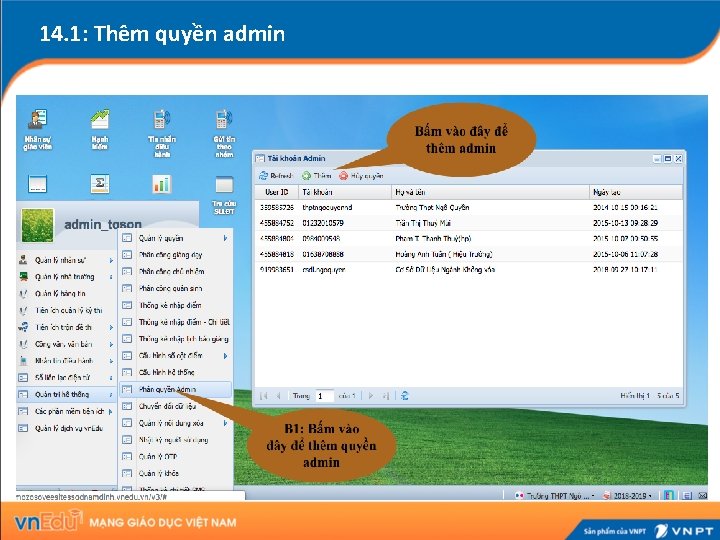This screenshot has width=720, height=540.
Task: Open the Tra cứu SLLĐT desktop icon
Action: [224, 195]
